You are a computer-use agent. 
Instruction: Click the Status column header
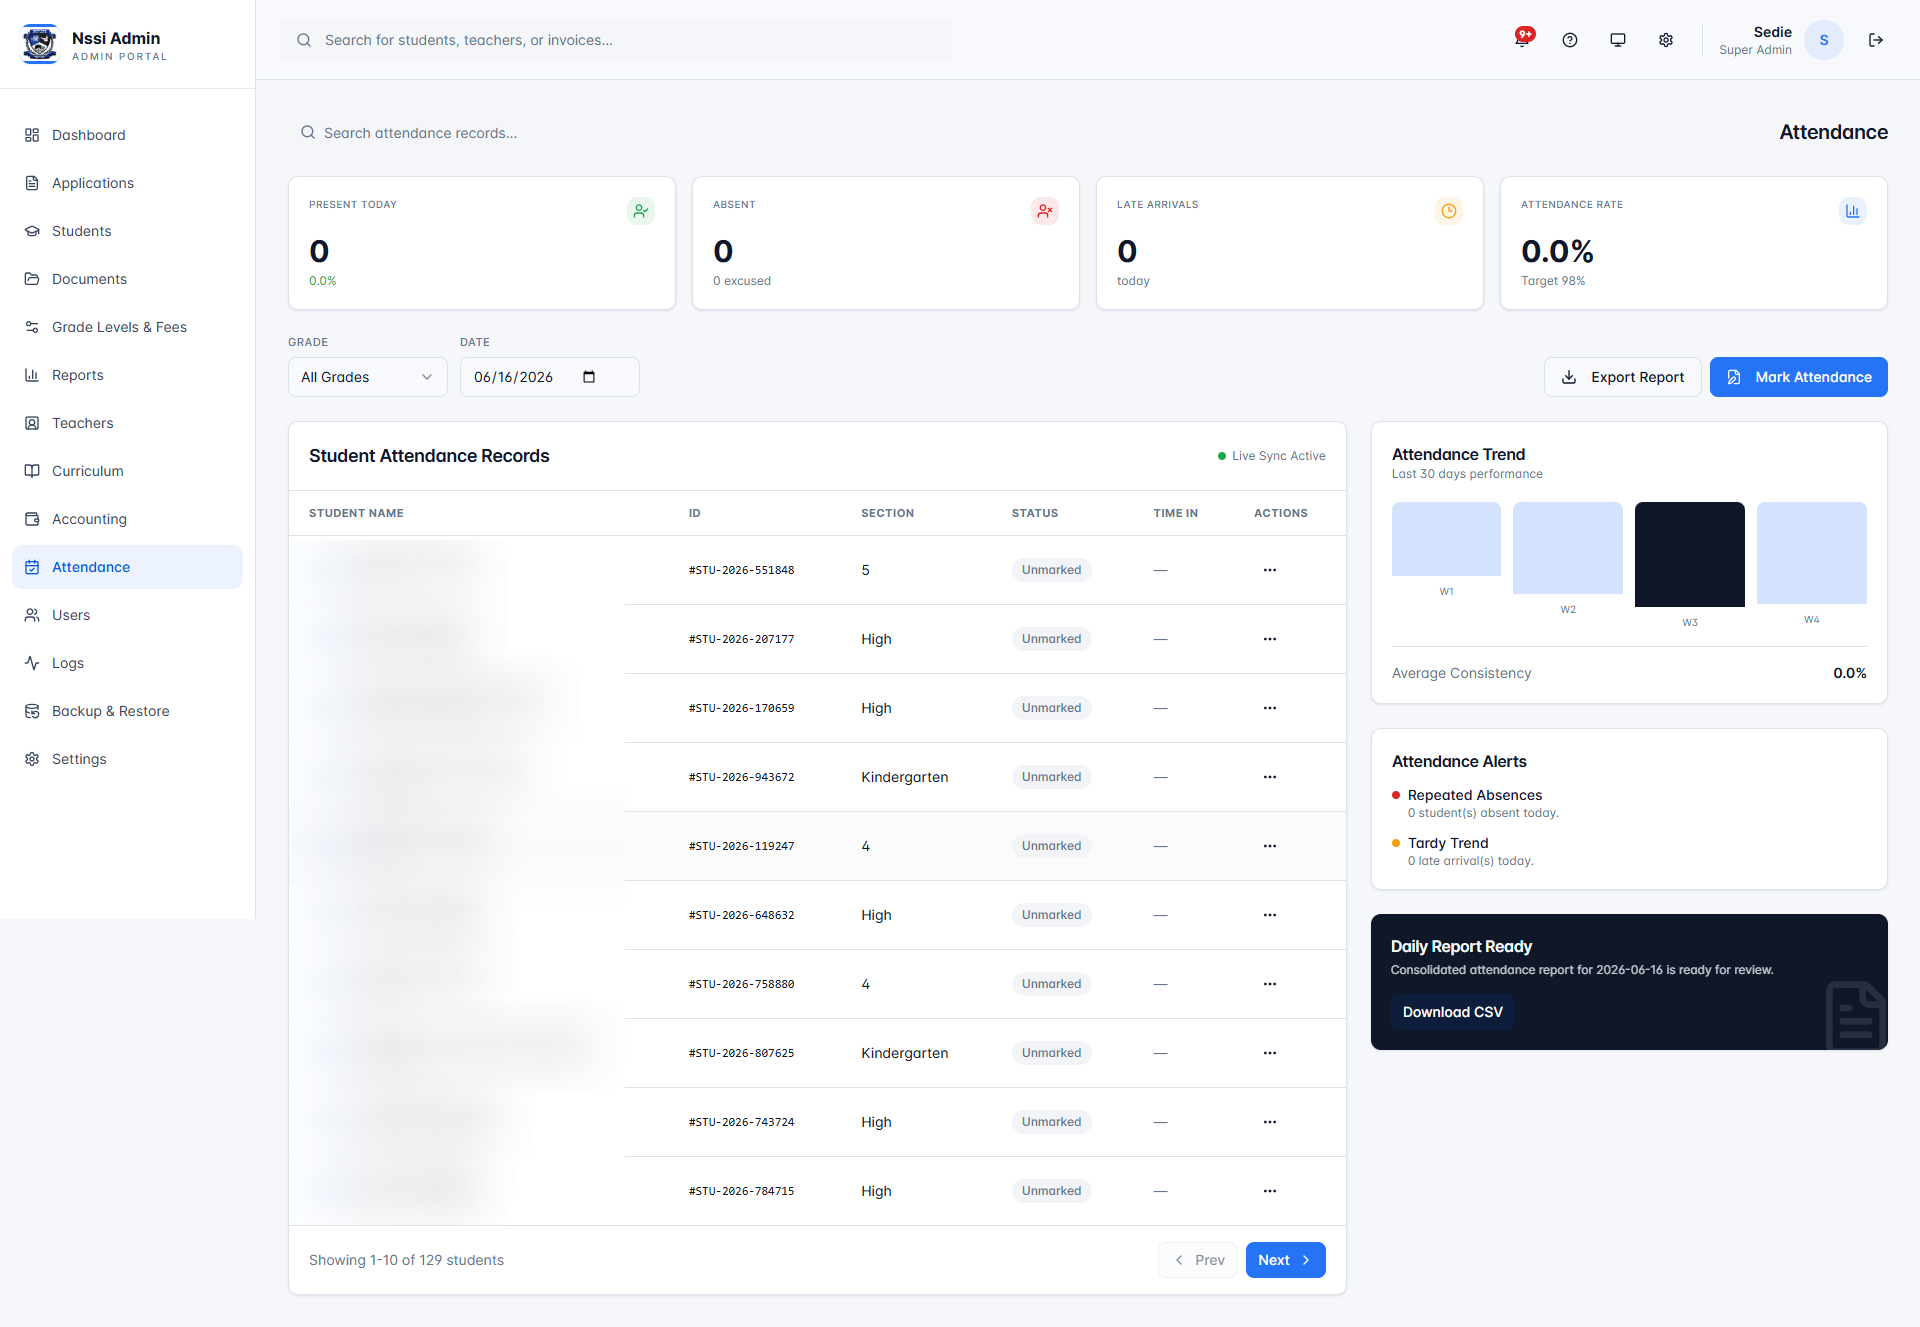coord(1034,513)
